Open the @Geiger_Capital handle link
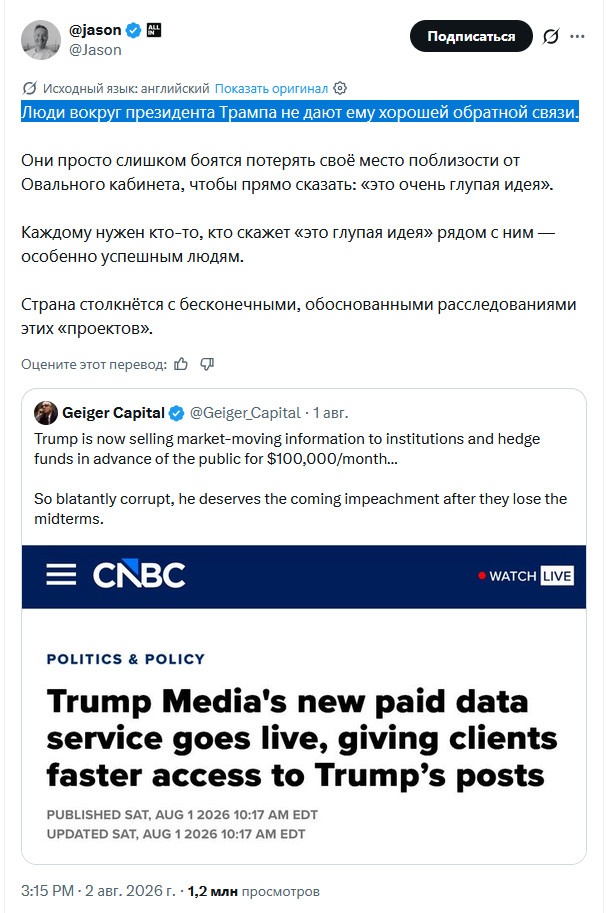This screenshot has width=606, height=913. pyautogui.click(x=245, y=413)
